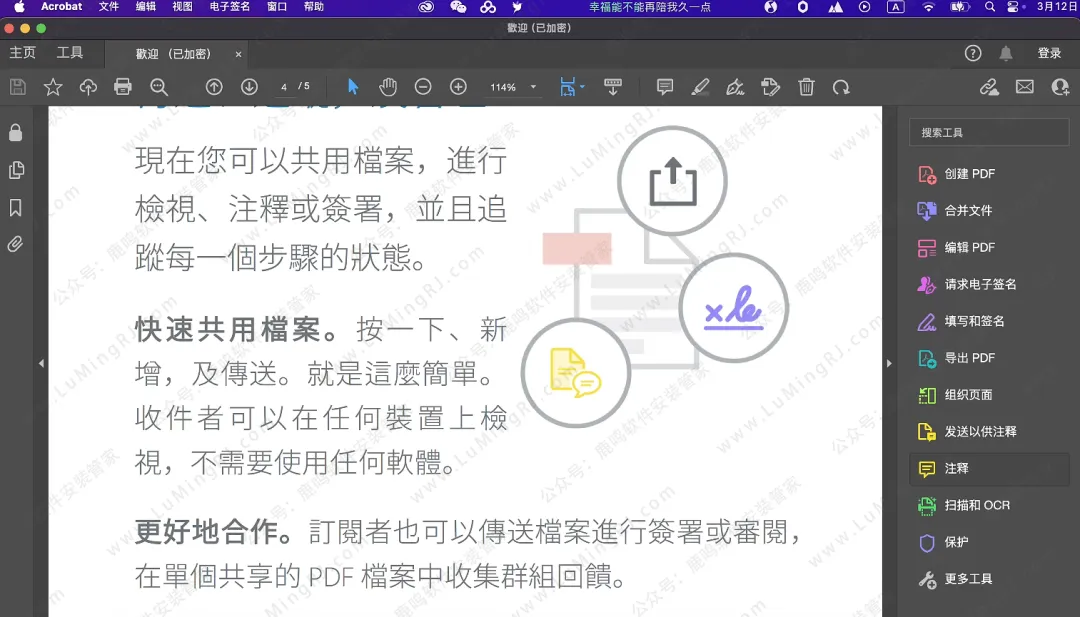This screenshot has height=617, width=1080.
Task: Open the page thumbnails panel
Action: (15, 170)
